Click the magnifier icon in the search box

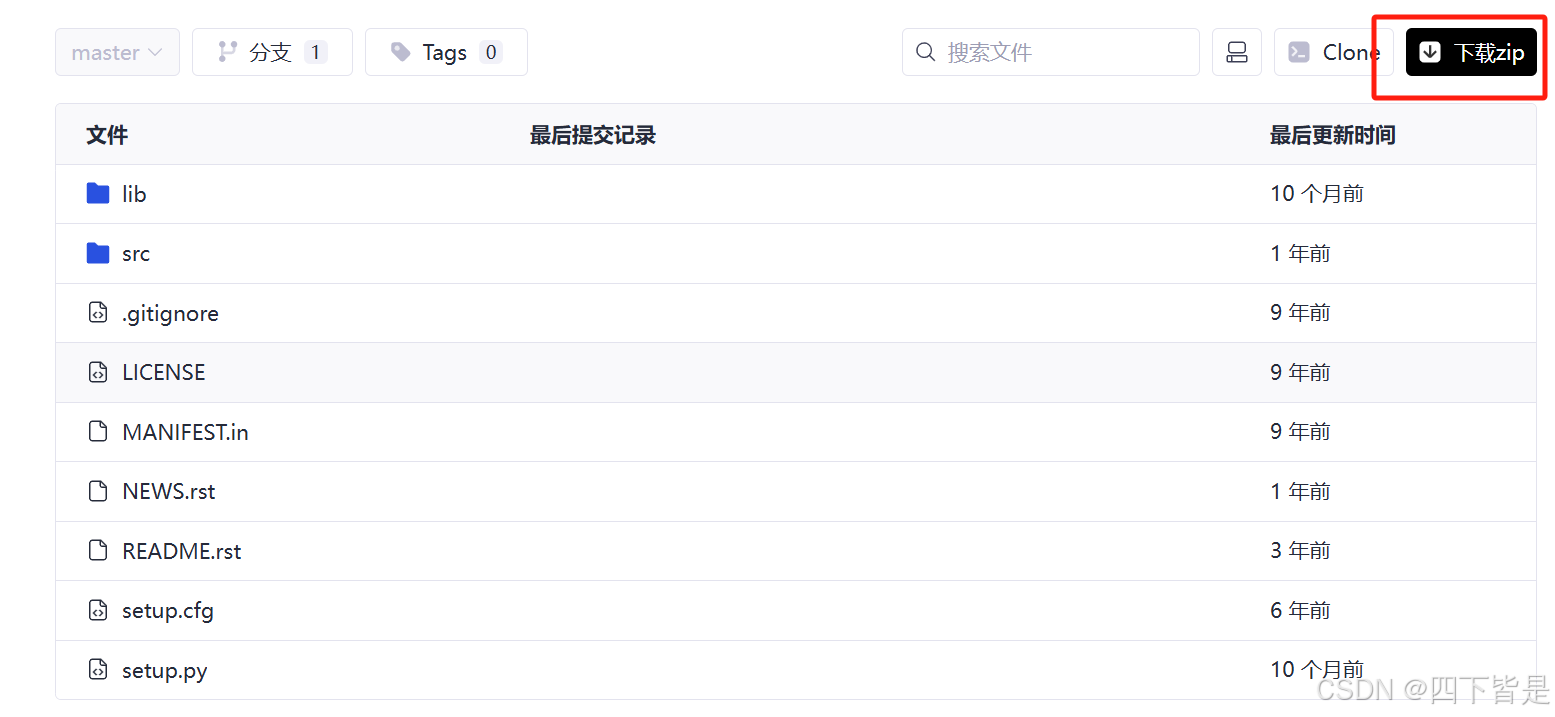pos(926,51)
